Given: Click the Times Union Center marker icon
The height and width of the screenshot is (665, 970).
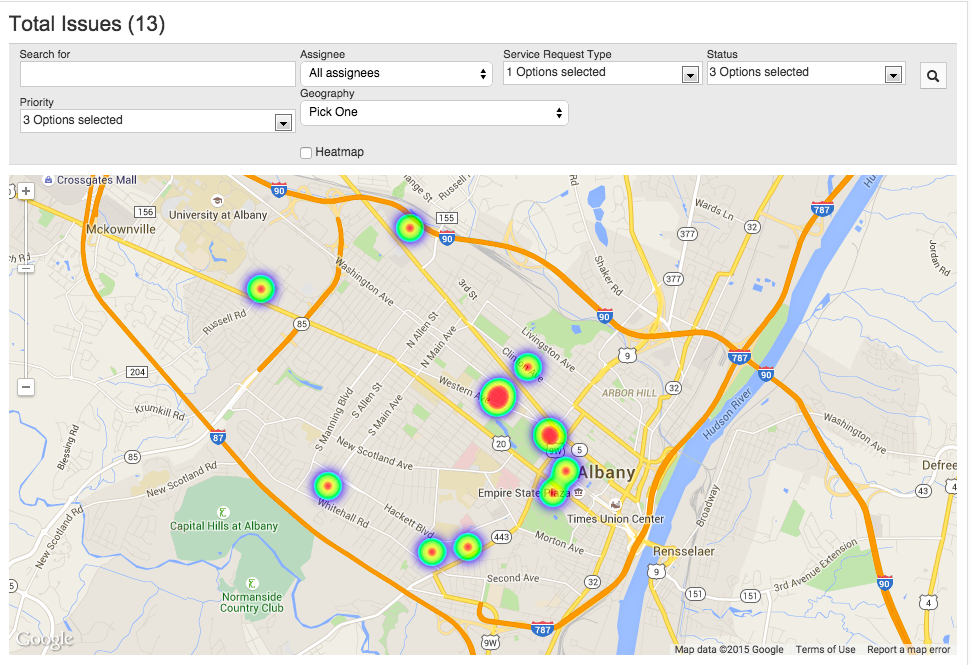Looking at the screenshot, I should pos(615,504).
